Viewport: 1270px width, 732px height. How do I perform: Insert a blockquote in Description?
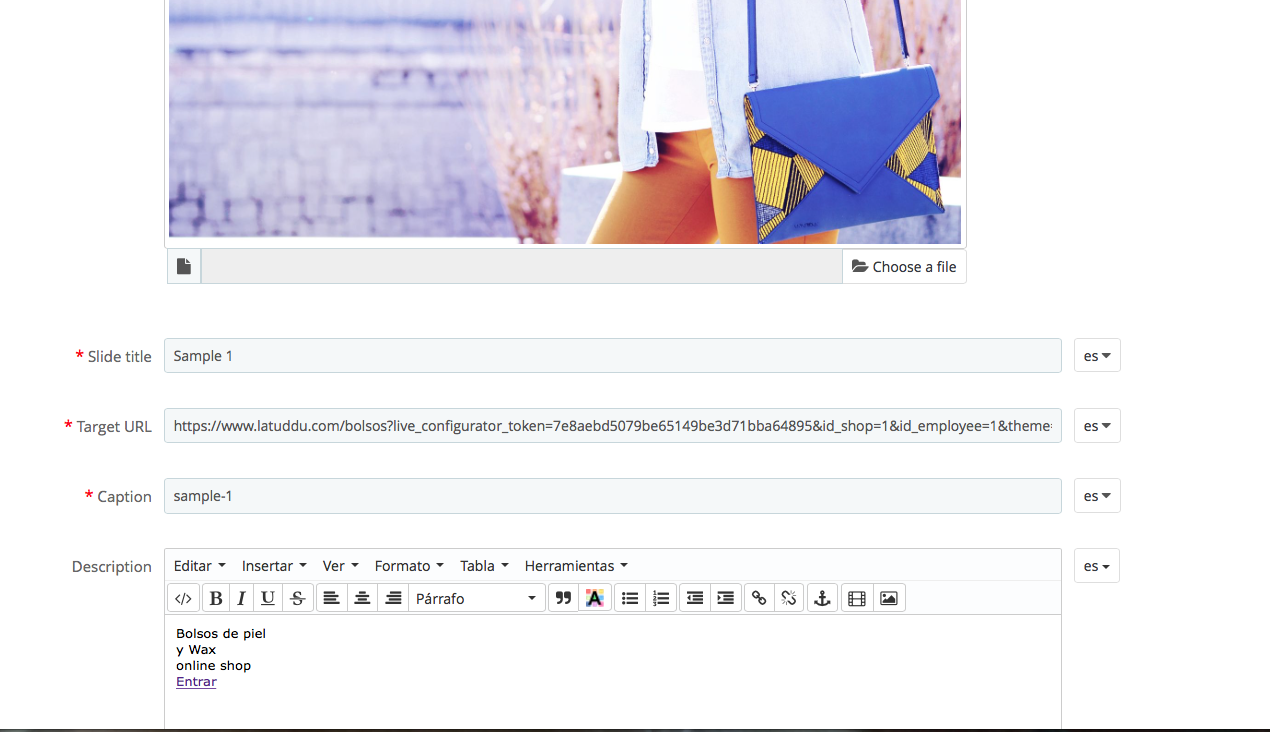563,598
